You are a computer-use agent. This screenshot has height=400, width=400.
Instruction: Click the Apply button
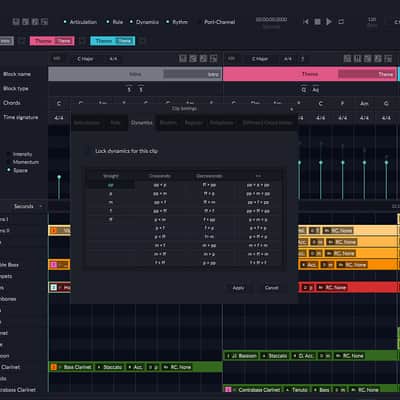(x=239, y=288)
